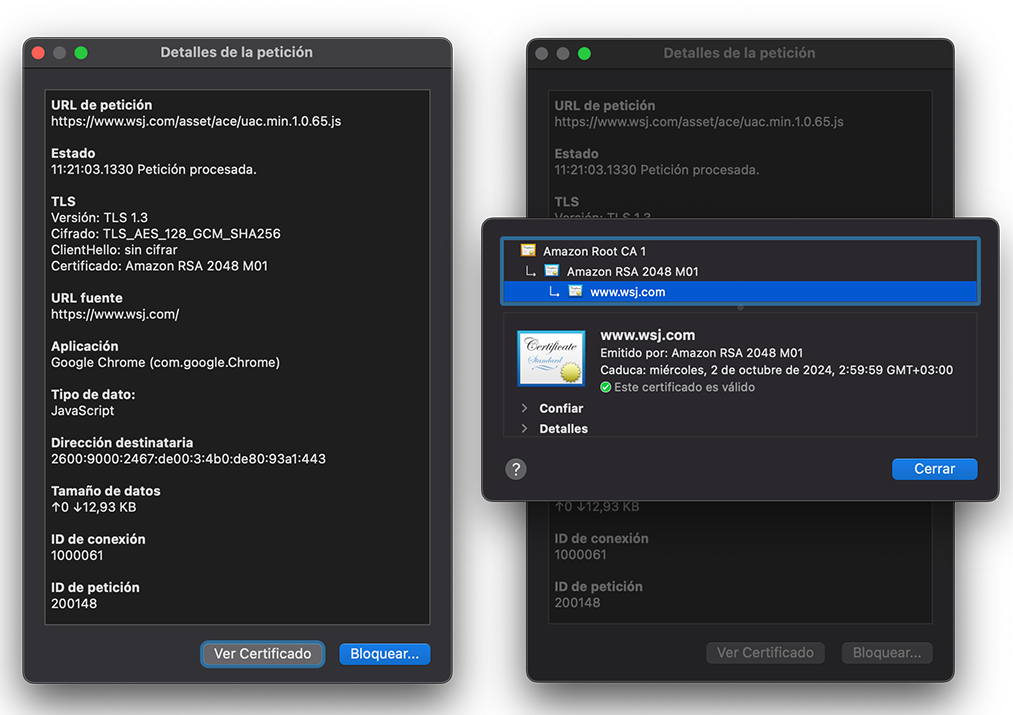Click connection ID 1000061 in right window

click(x=580, y=555)
